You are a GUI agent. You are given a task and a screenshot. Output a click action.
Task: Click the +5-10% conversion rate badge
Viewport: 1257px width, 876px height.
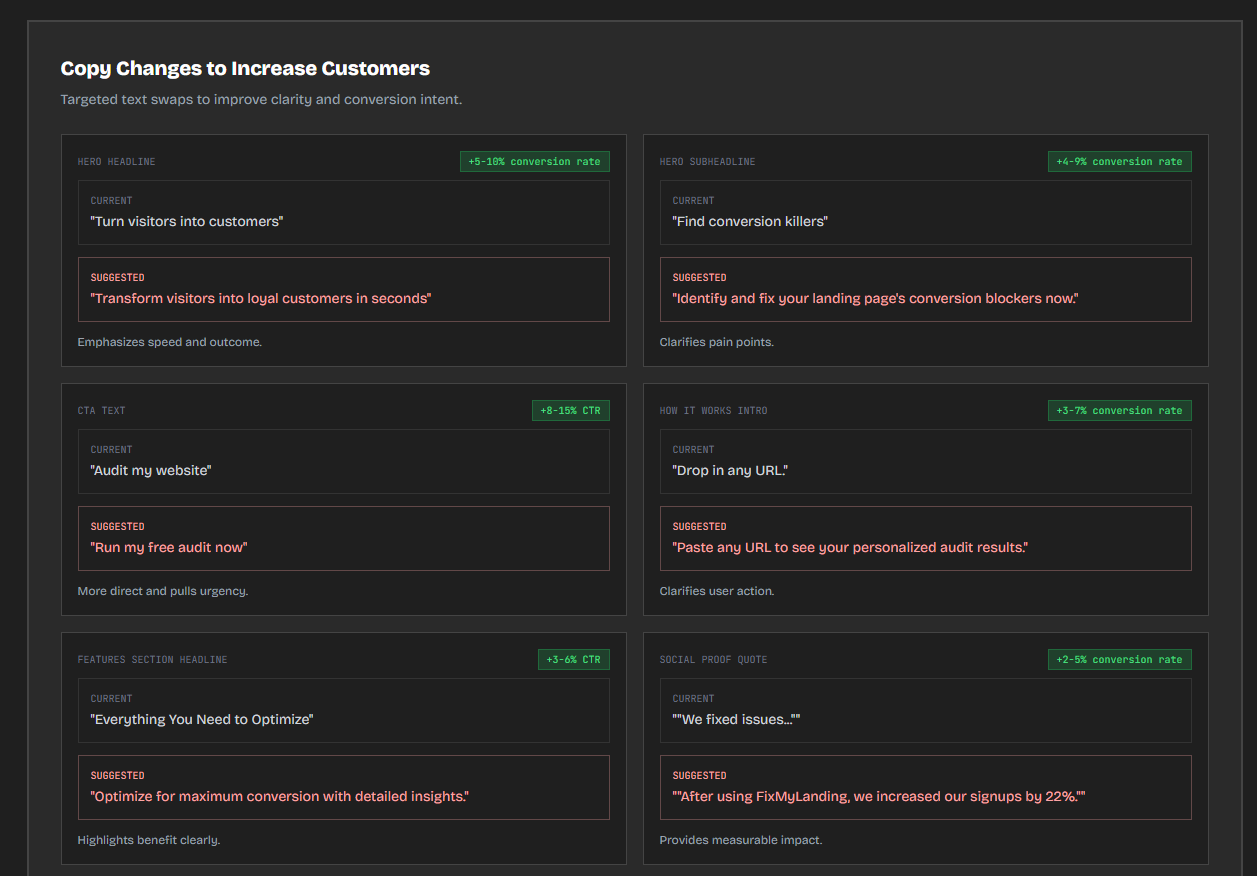click(534, 162)
